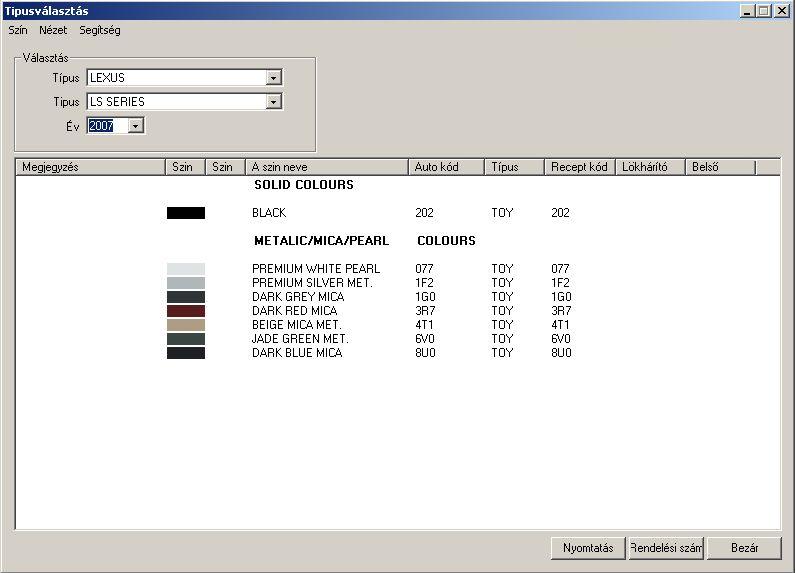Expand the LS SERIES model dropdown
The width and height of the screenshot is (795, 573).
tap(274, 102)
